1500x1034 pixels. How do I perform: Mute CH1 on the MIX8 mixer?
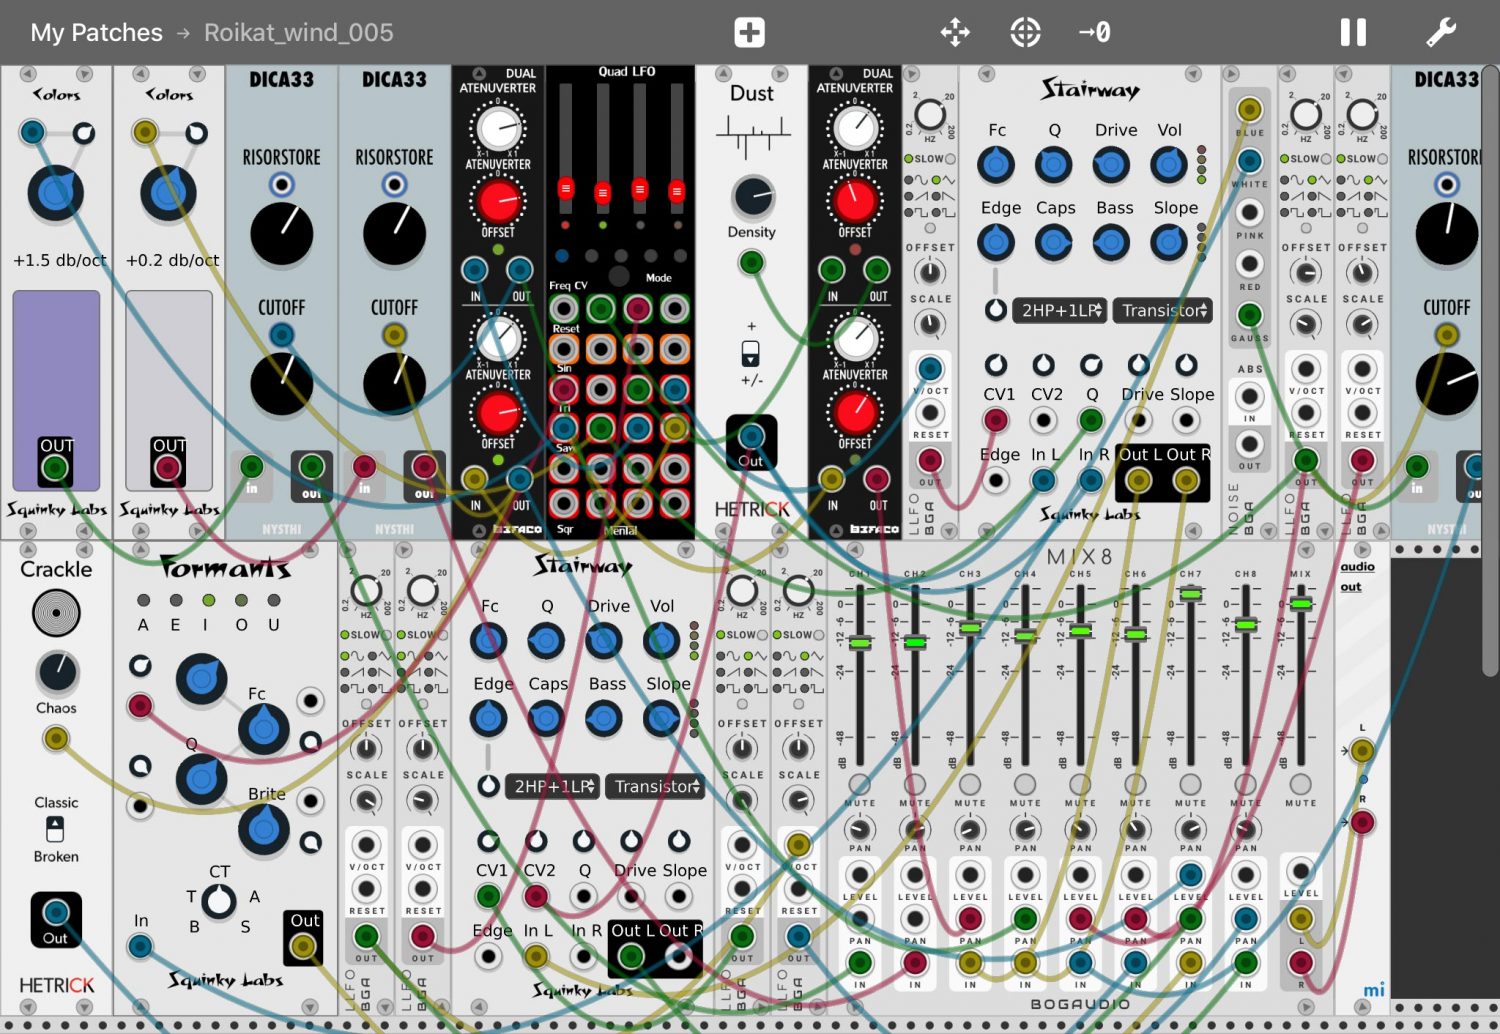click(859, 784)
